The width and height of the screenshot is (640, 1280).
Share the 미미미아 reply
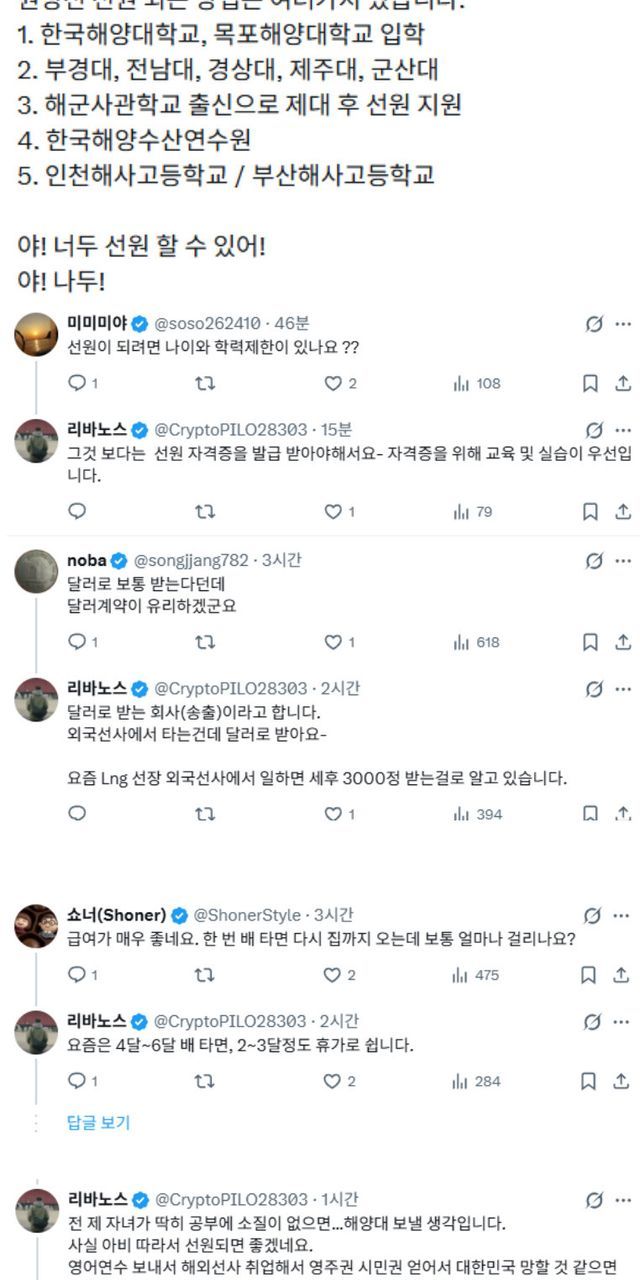coord(622,383)
